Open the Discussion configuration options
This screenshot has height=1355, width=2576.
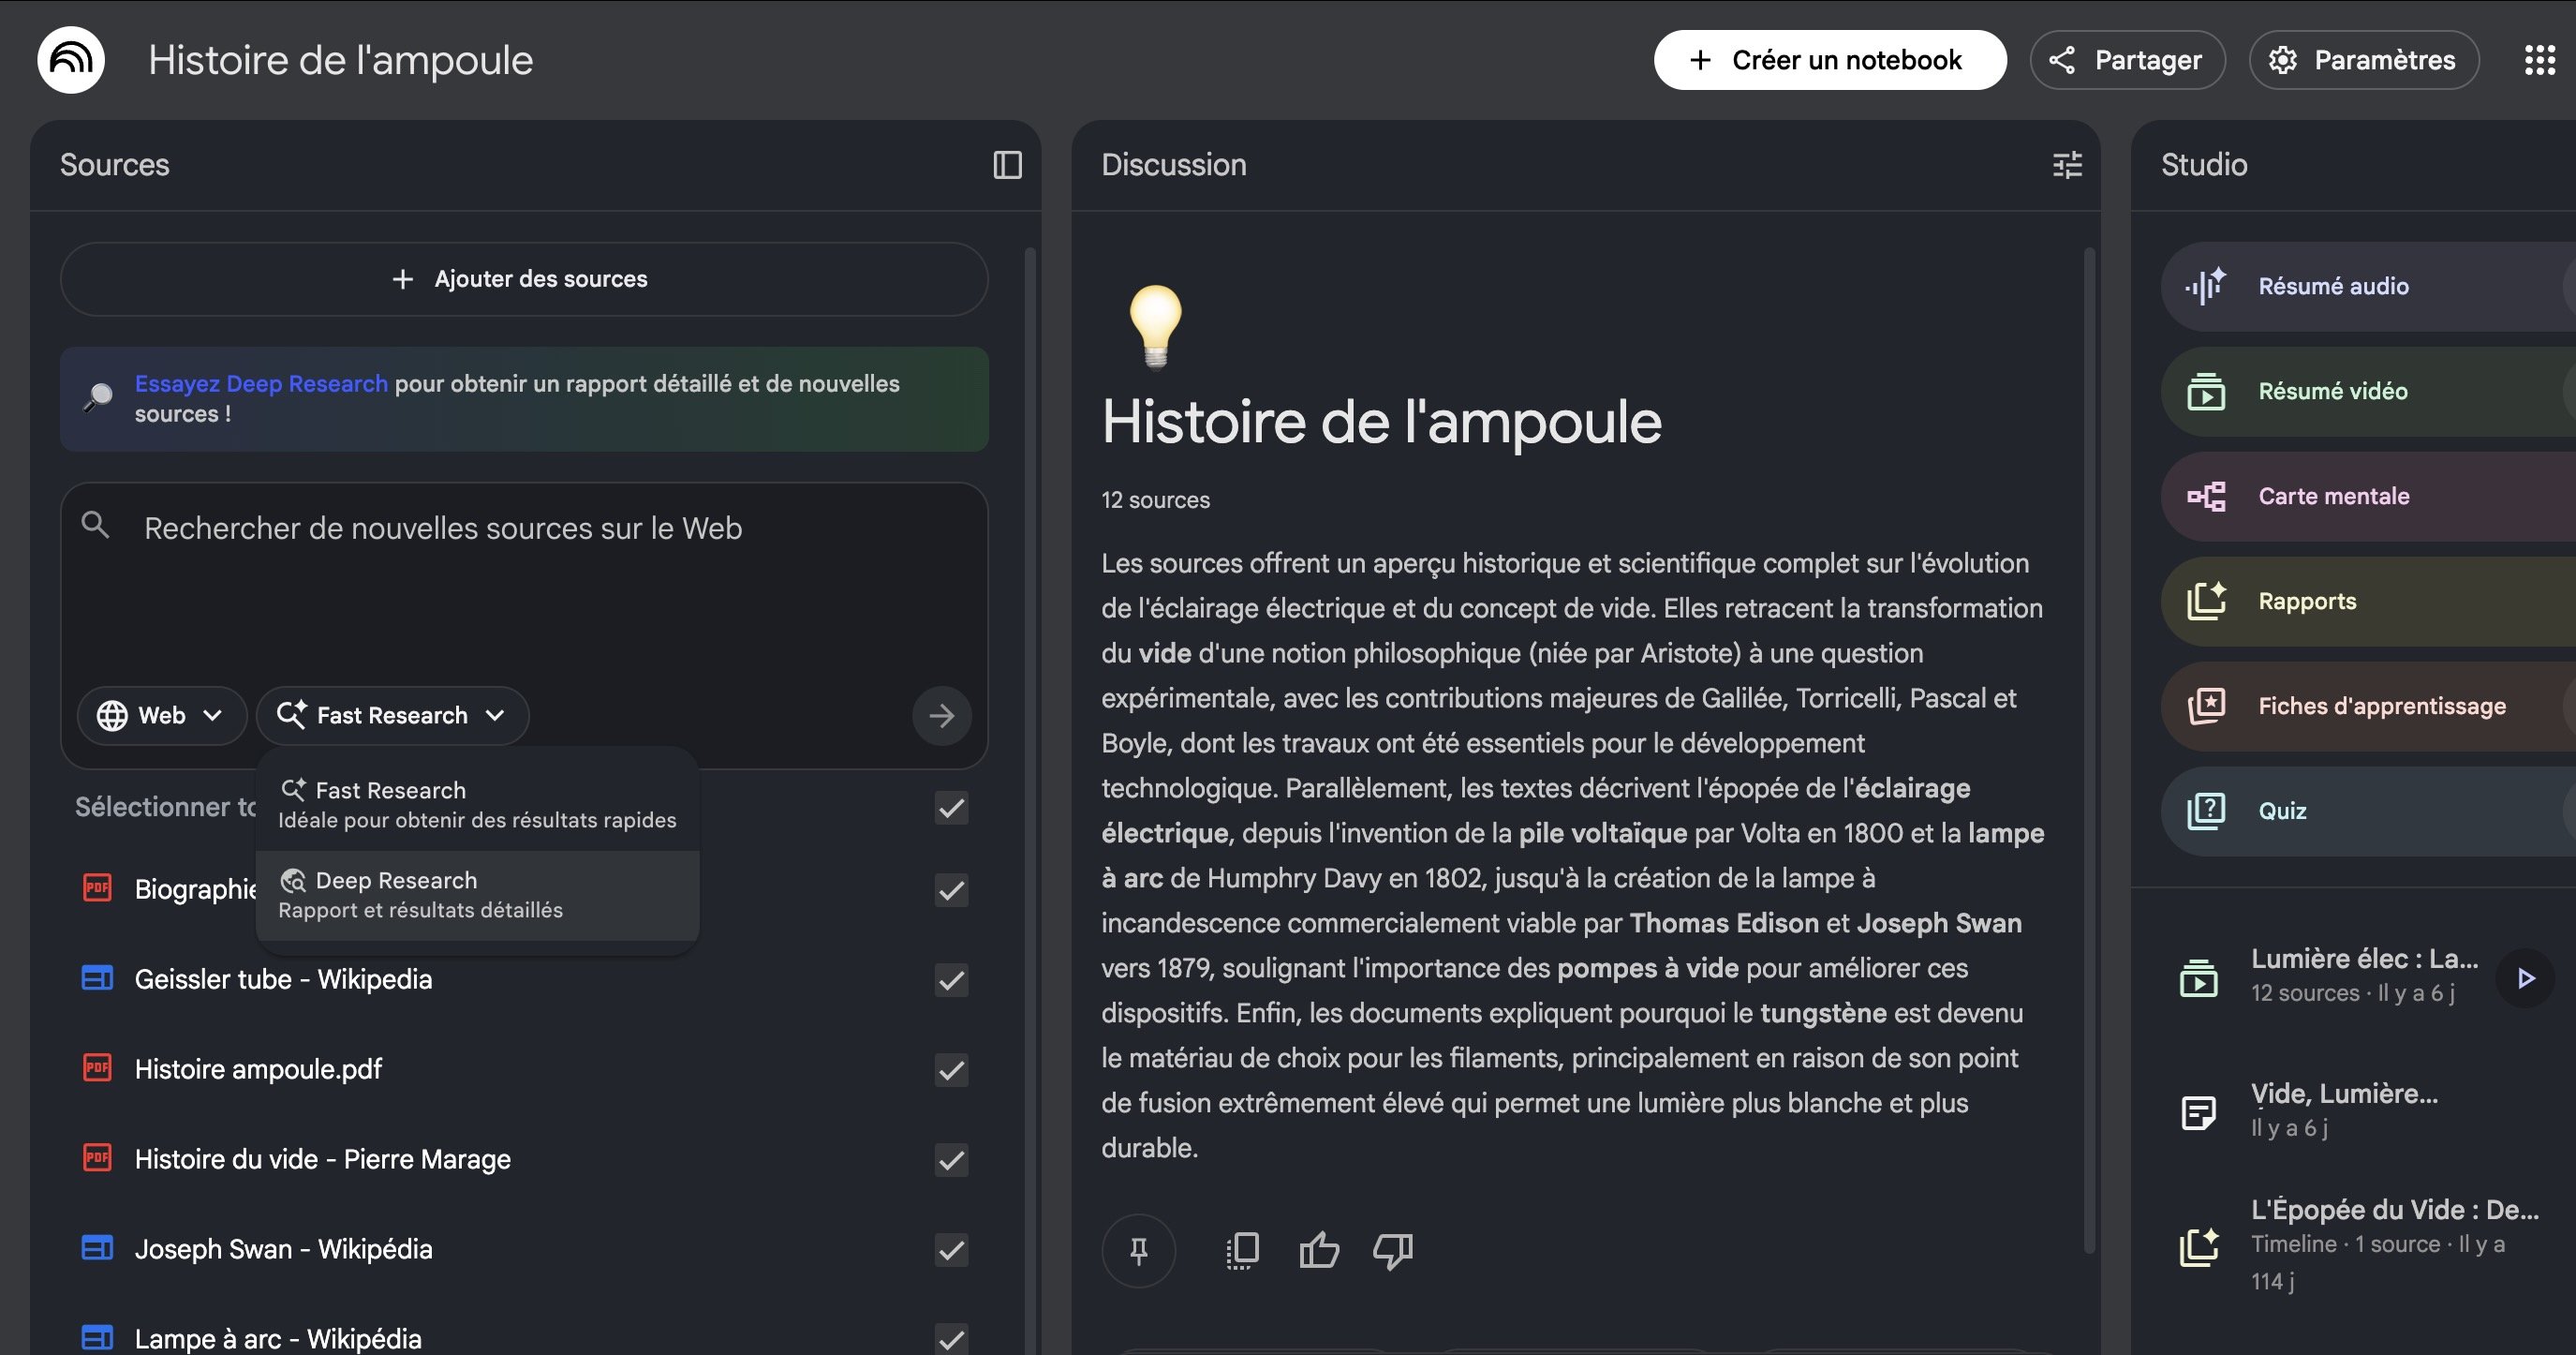pos(2066,165)
